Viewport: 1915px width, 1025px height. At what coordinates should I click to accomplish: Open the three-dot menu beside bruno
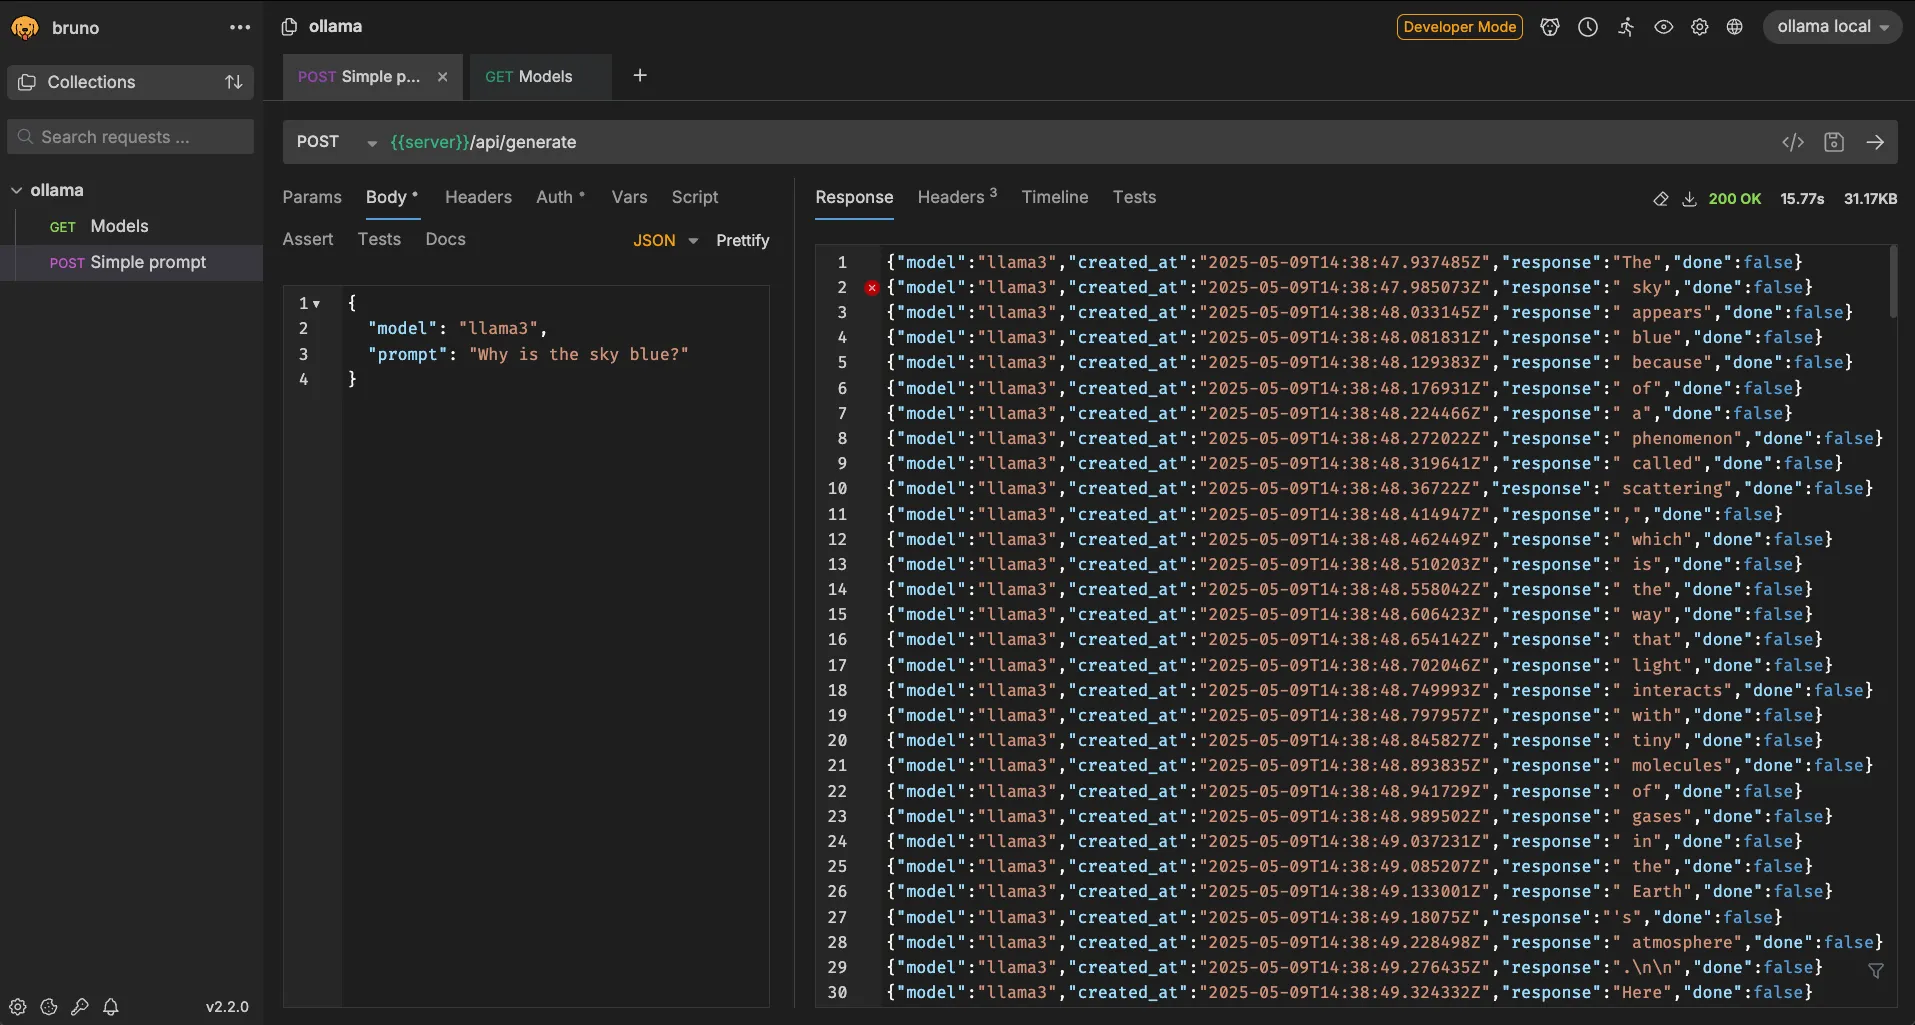pyautogui.click(x=240, y=28)
